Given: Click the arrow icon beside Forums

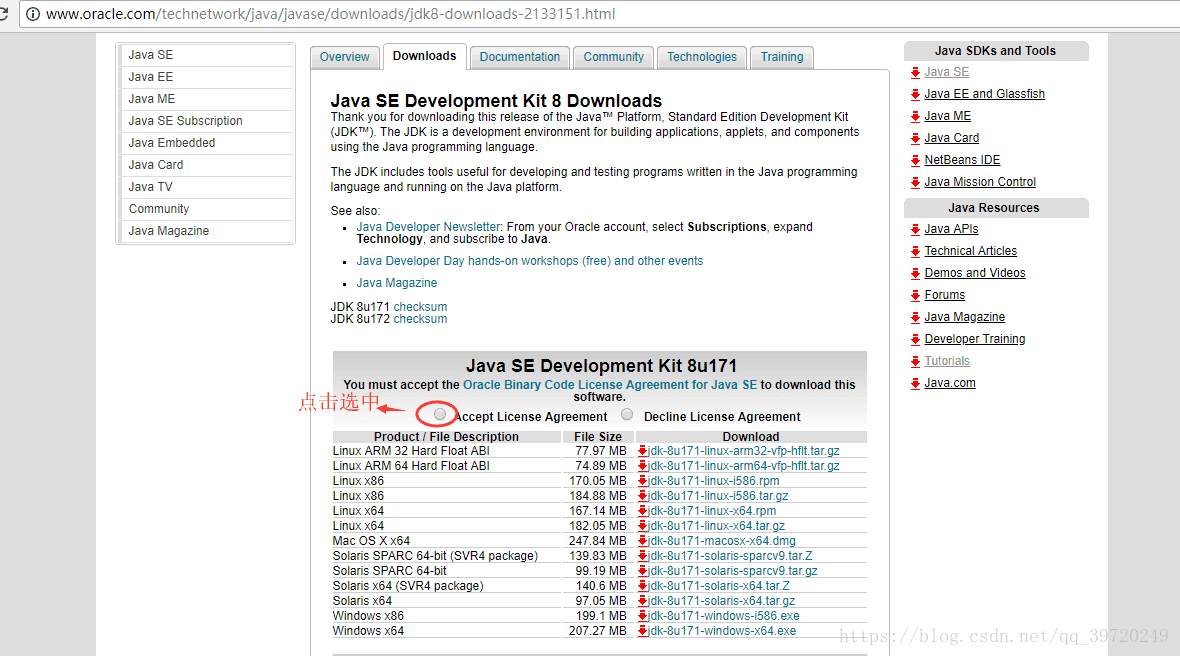Looking at the screenshot, I should [x=915, y=296].
